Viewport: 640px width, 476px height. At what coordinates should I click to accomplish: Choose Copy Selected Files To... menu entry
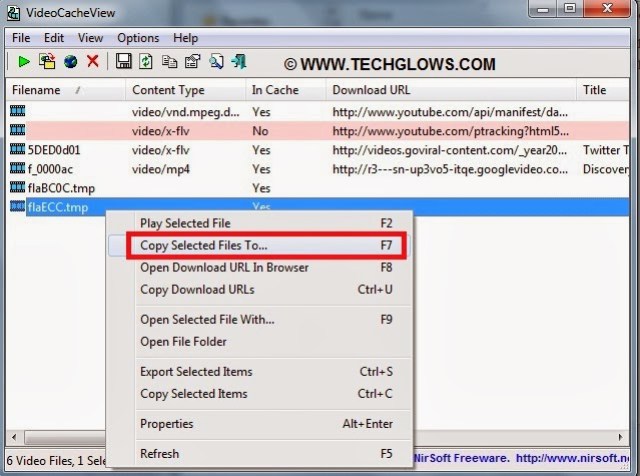tap(261, 245)
